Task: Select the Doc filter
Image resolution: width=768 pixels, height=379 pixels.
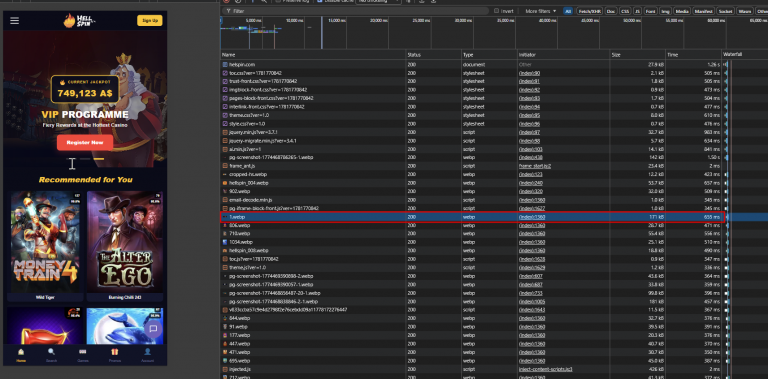Action: [611, 11]
